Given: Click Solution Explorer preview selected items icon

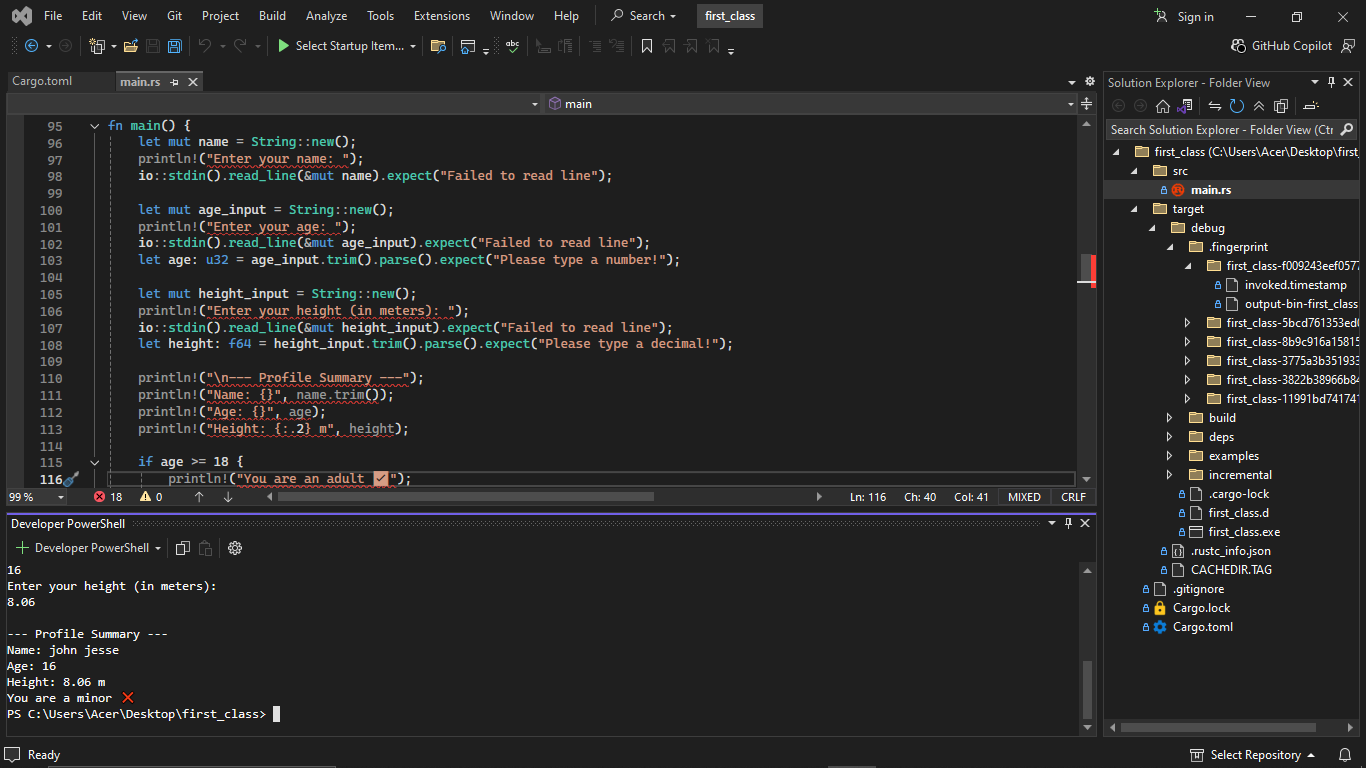Looking at the screenshot, I should click(1311, 106).
